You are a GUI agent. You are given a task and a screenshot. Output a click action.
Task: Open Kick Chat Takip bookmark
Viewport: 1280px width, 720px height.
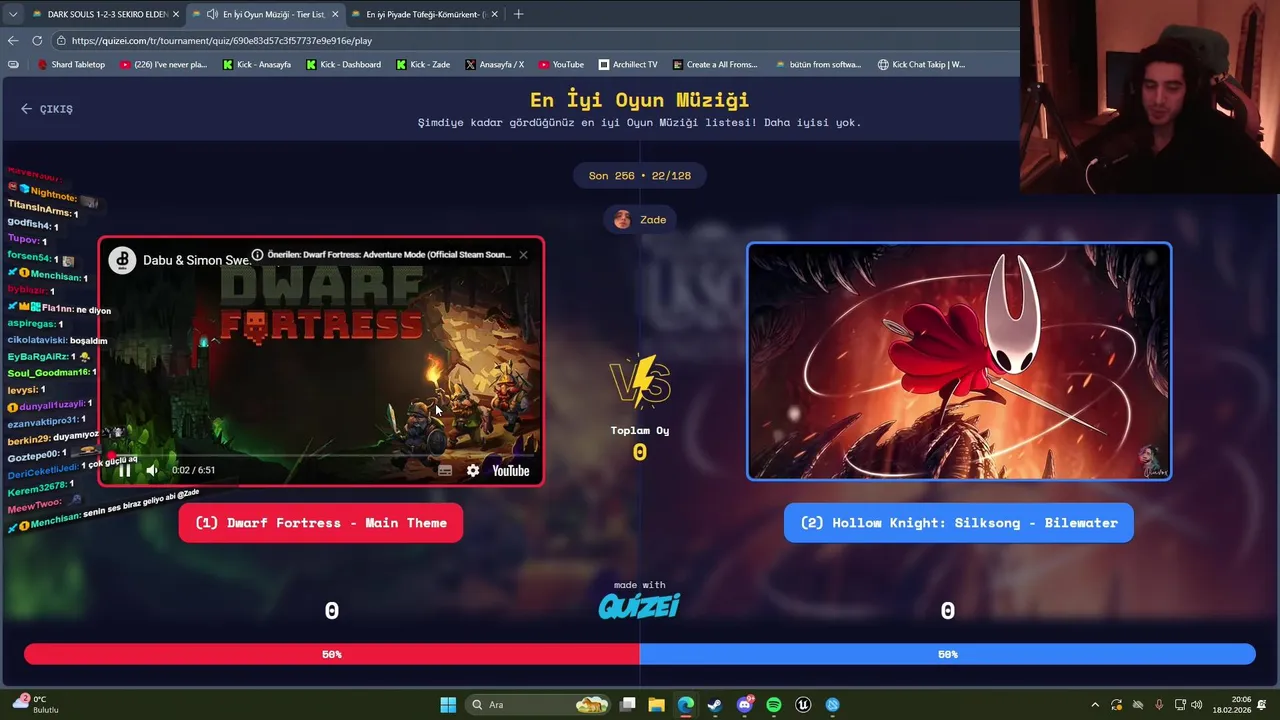tap(921, 65)
